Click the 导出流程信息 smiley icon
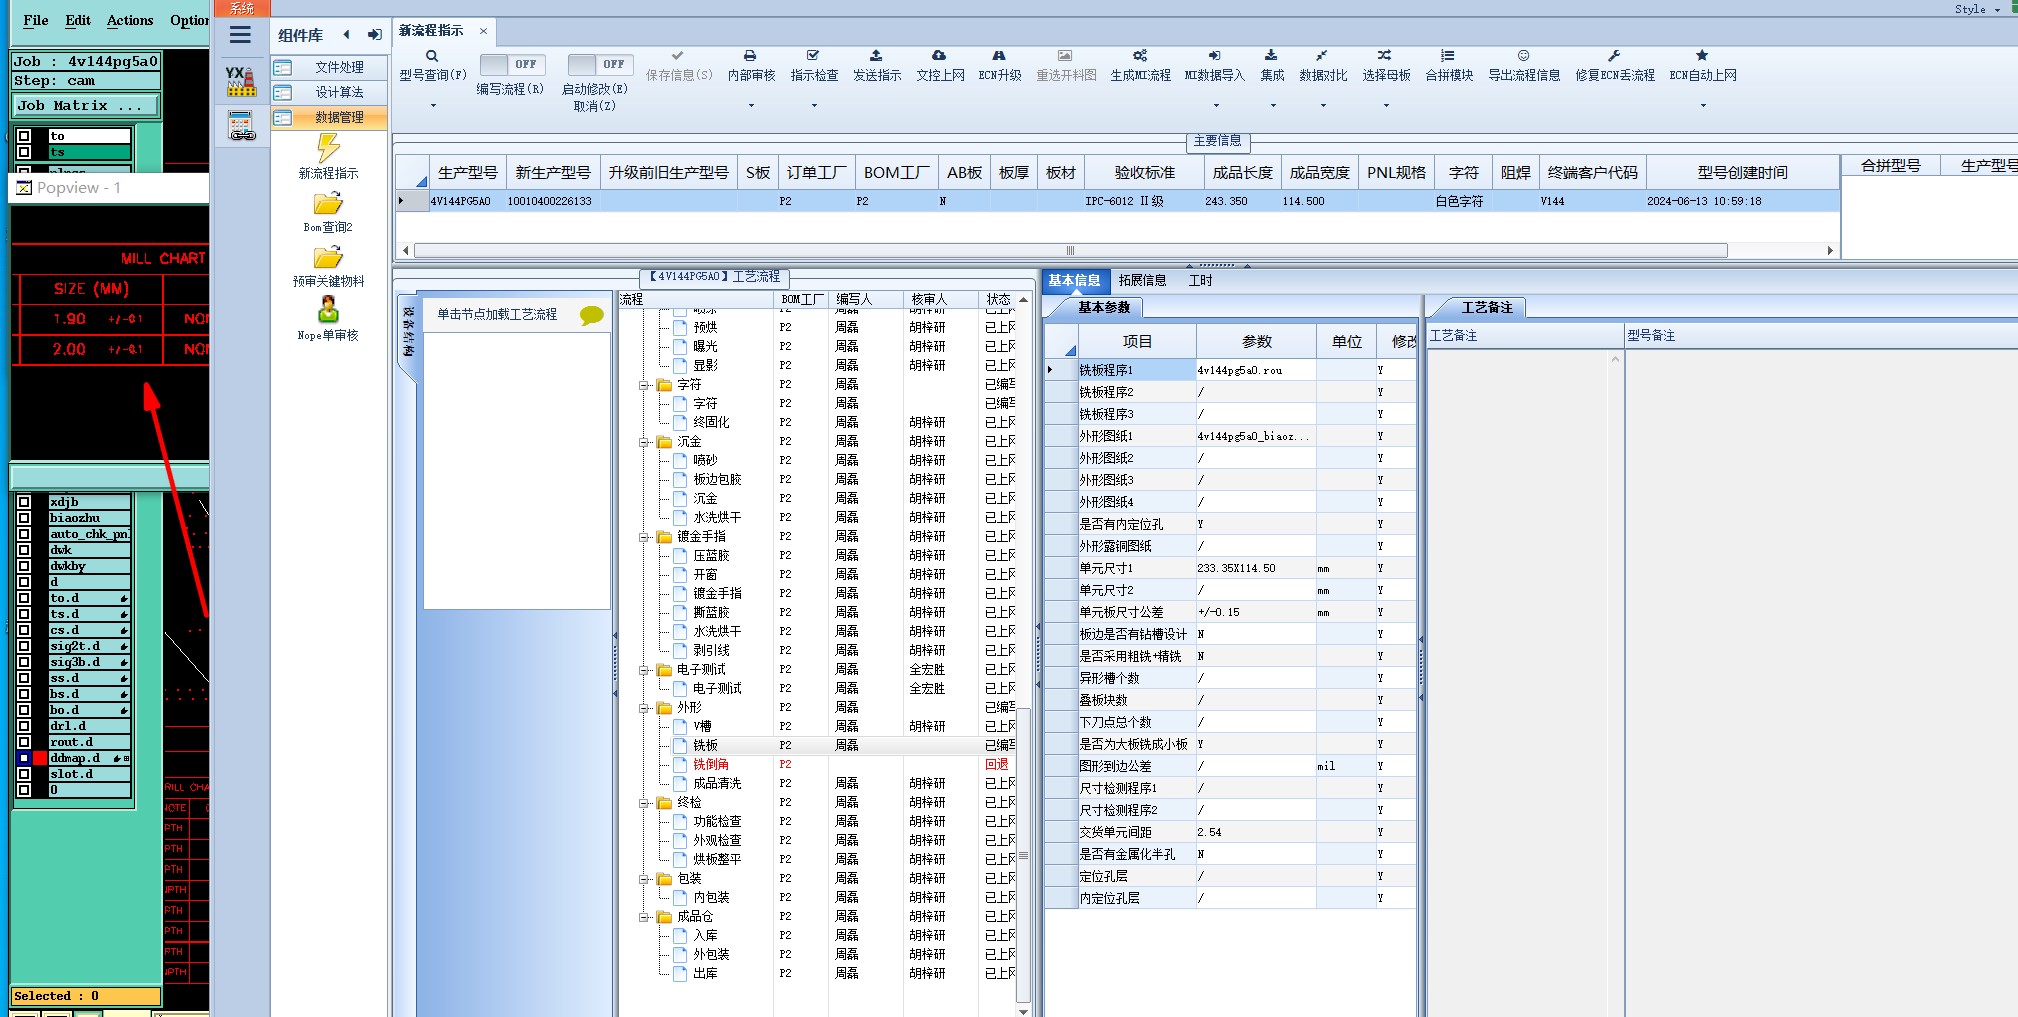Screen dimensions: 2018x1017 pos(1523,56)
